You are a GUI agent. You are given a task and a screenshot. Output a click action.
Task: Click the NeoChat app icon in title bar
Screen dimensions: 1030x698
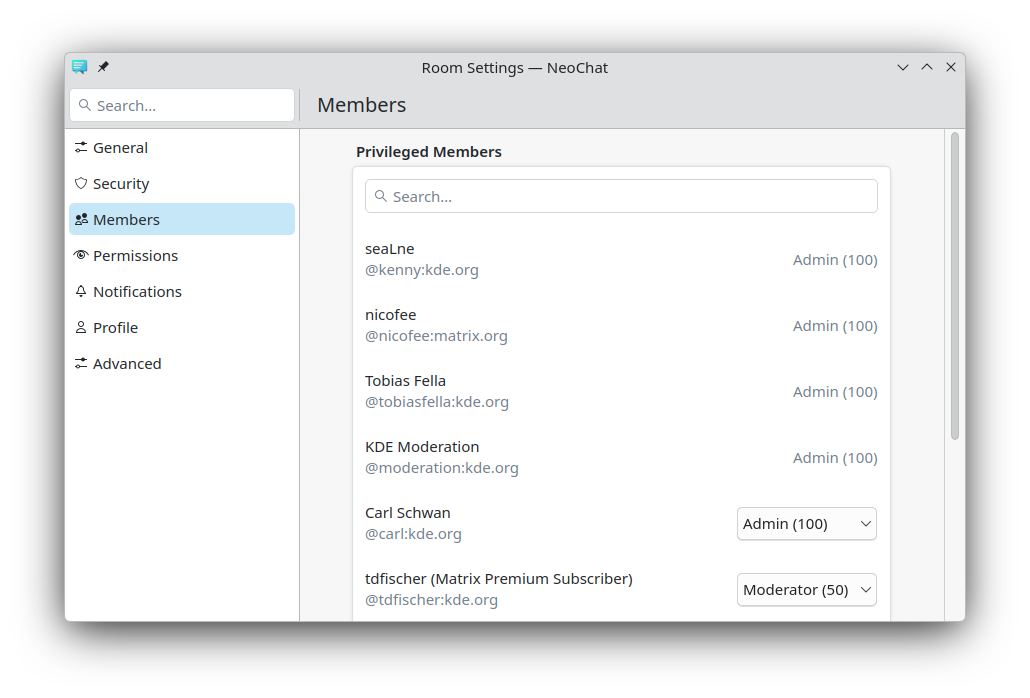click(x=80, y=67)
